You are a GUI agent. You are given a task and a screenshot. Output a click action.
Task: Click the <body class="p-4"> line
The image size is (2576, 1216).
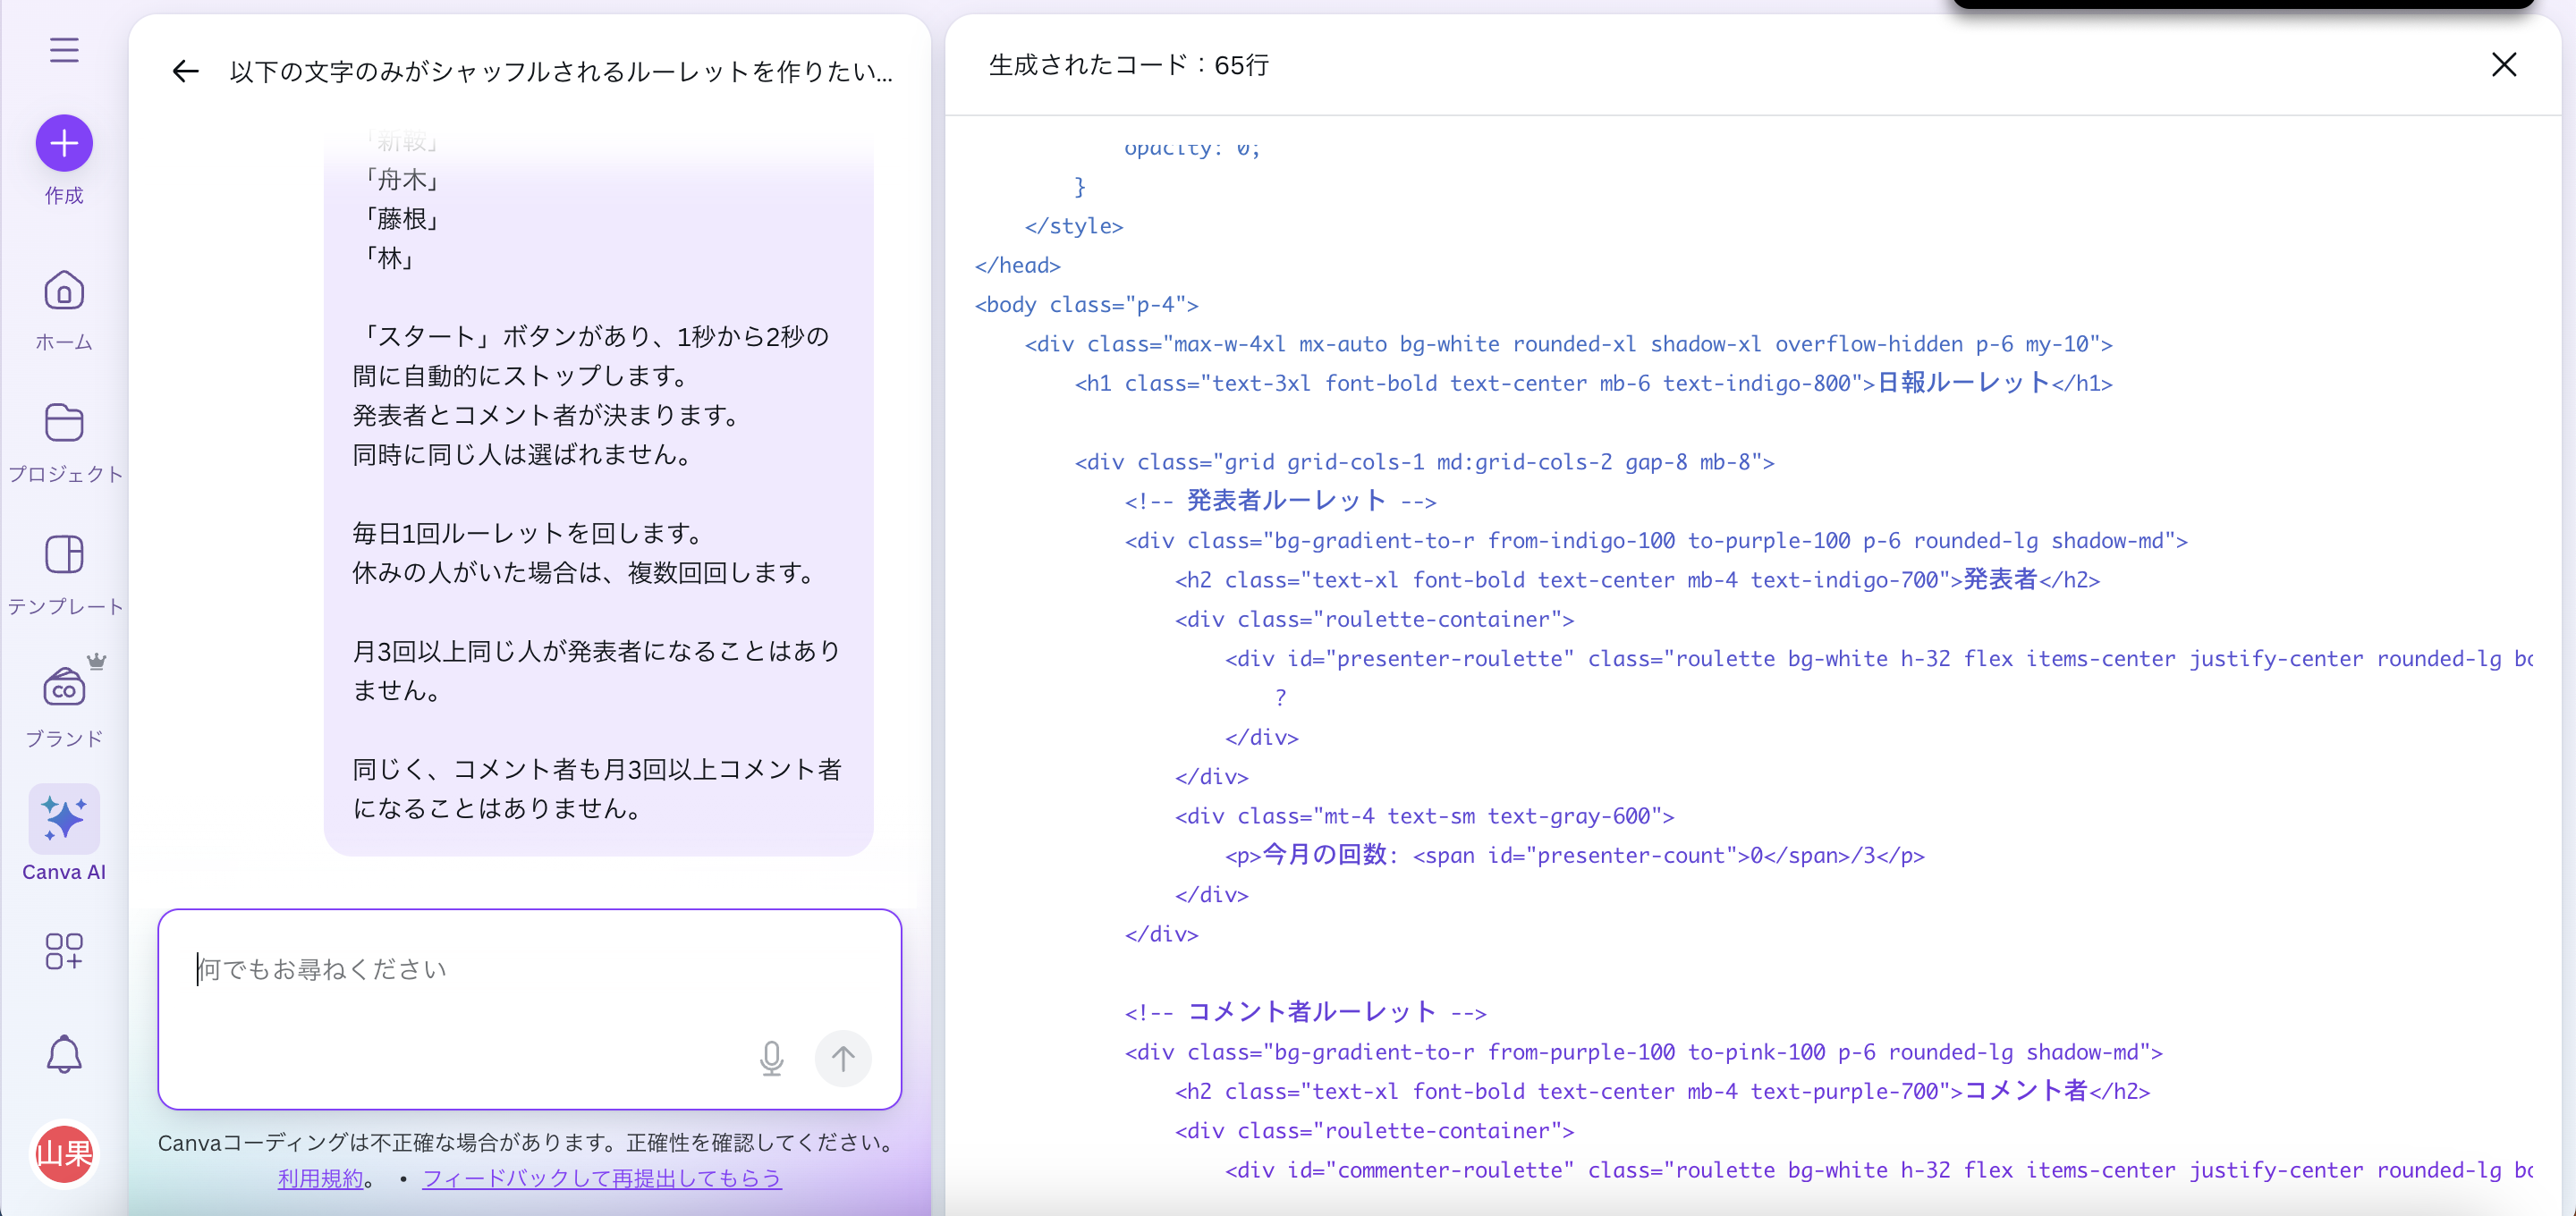(x=1087, y=304)
